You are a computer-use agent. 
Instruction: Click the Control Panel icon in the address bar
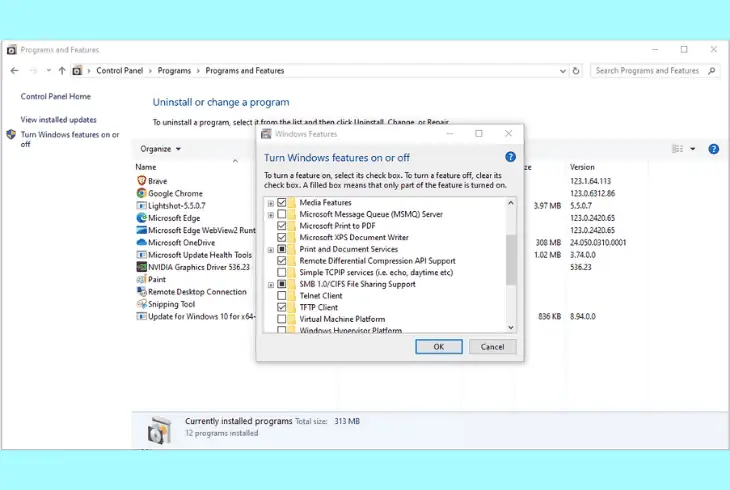77,71
